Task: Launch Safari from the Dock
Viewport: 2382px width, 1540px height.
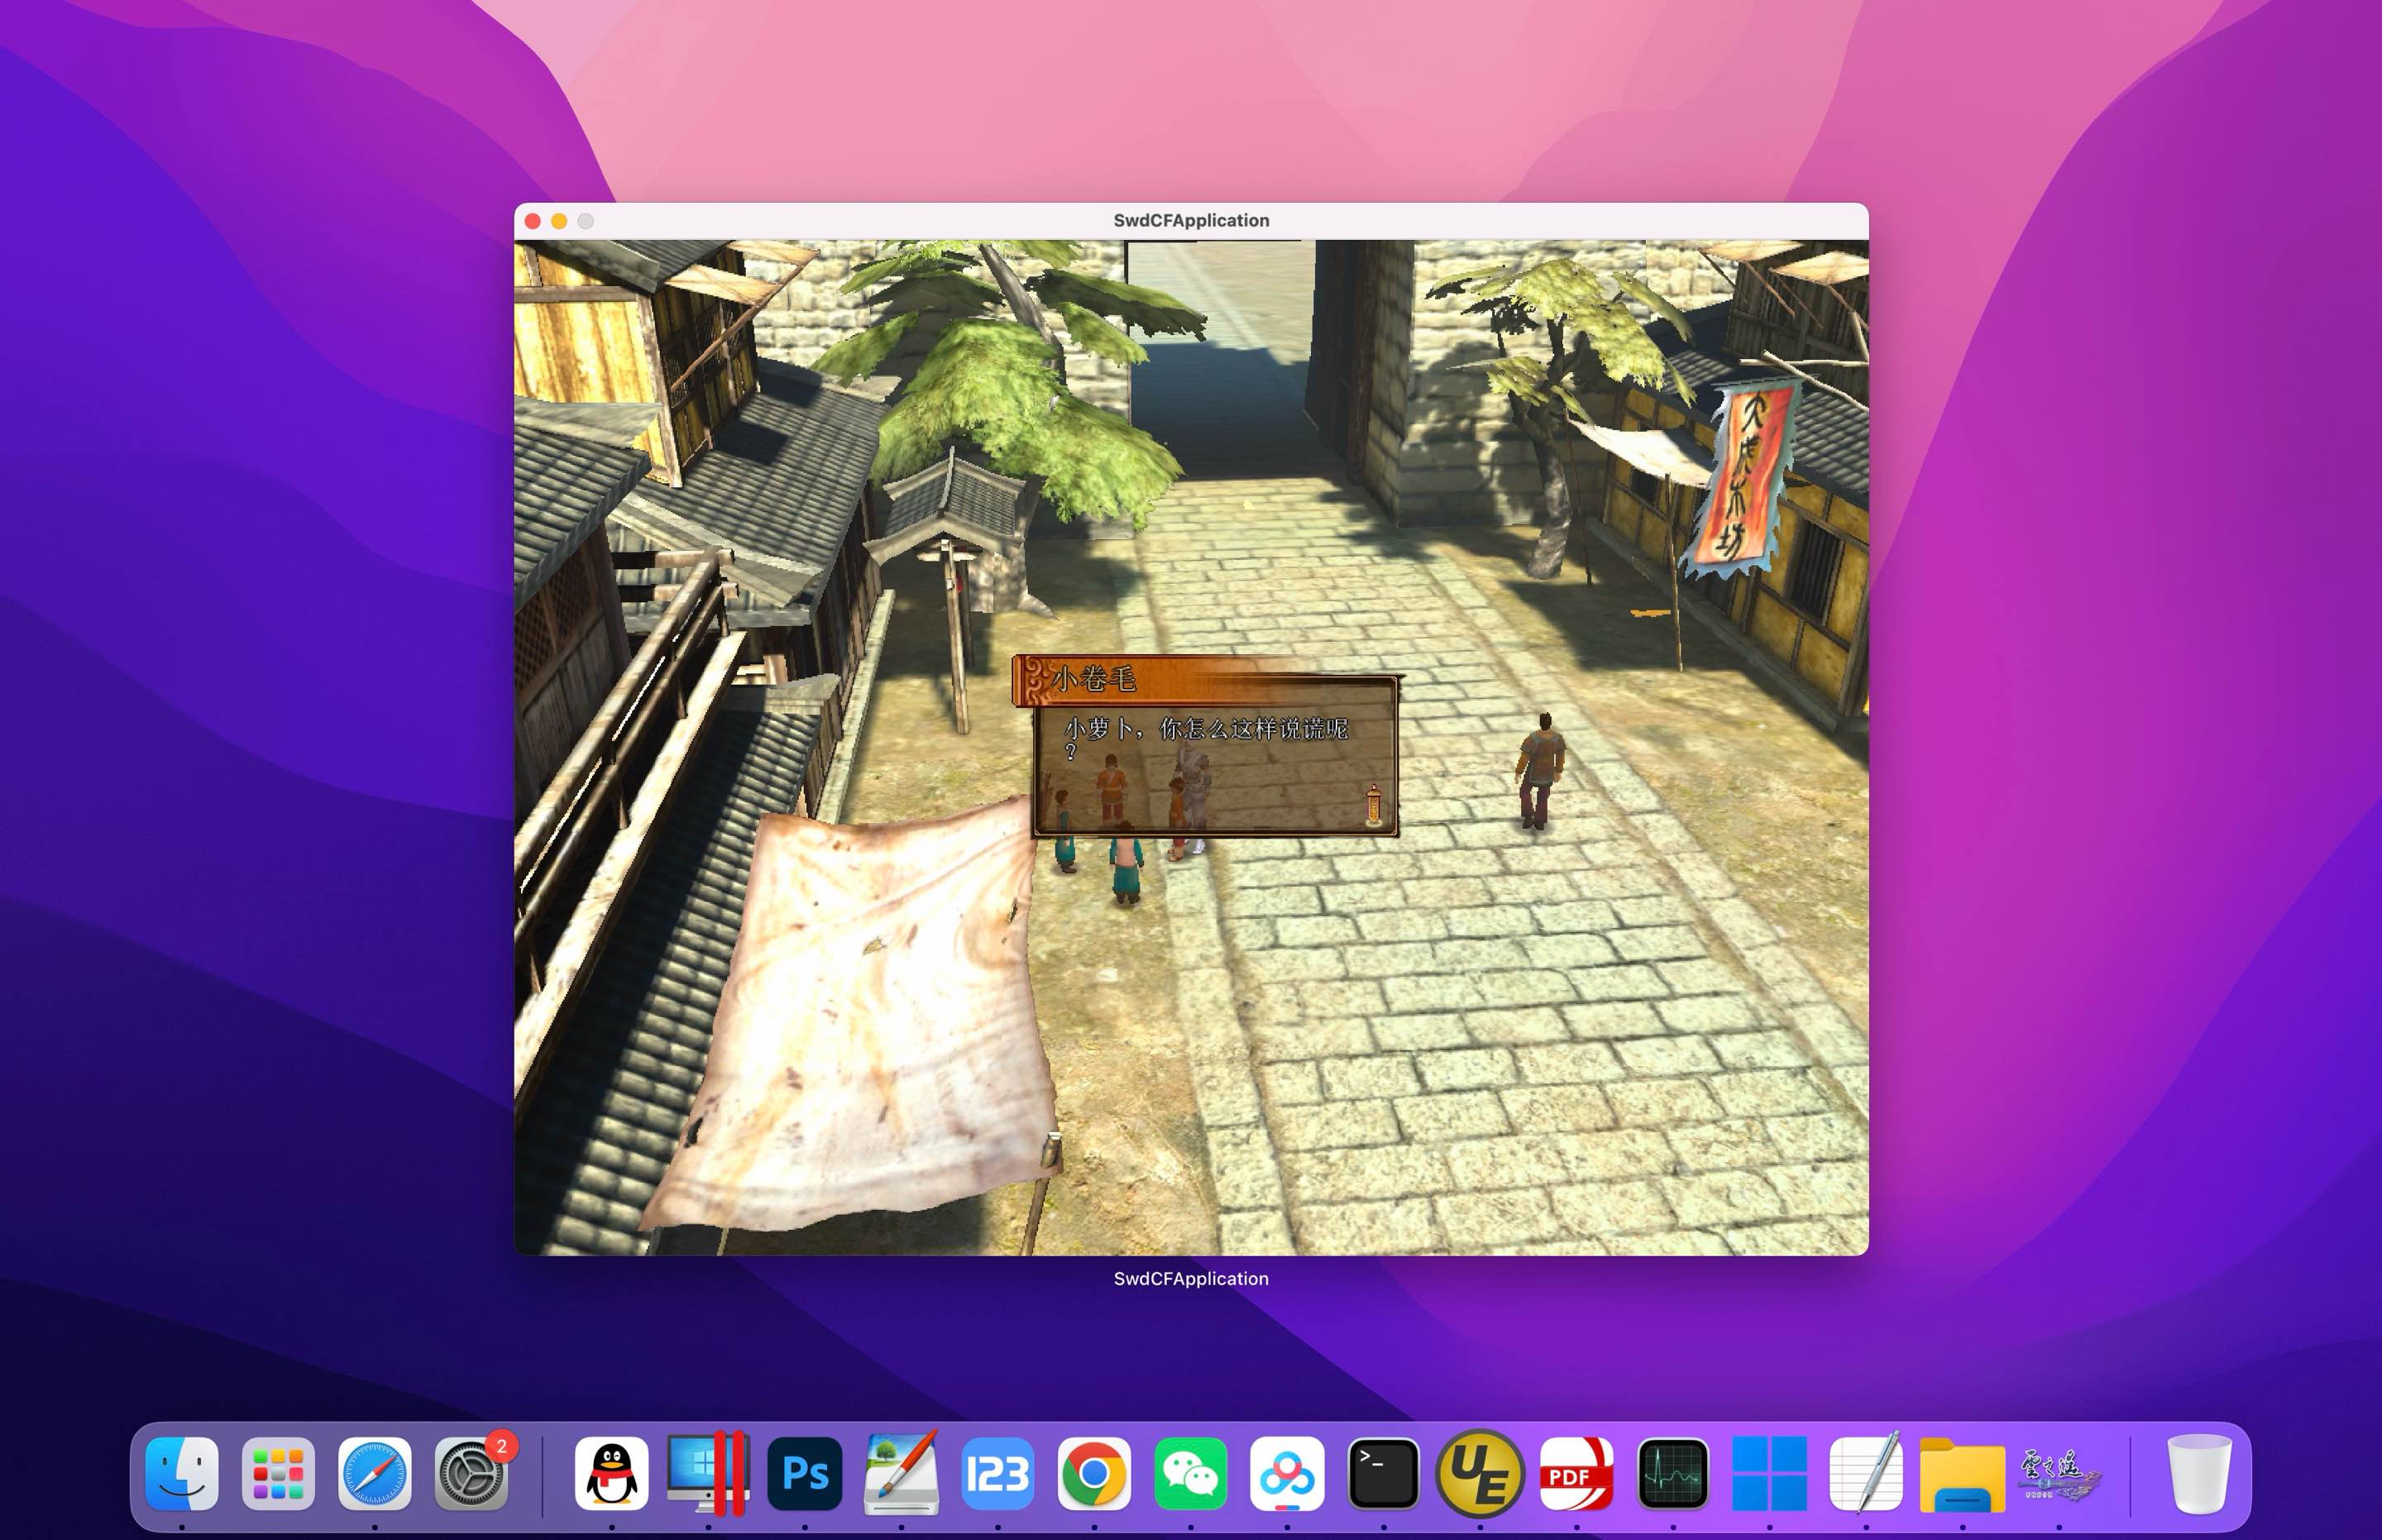Action: 375,1473
